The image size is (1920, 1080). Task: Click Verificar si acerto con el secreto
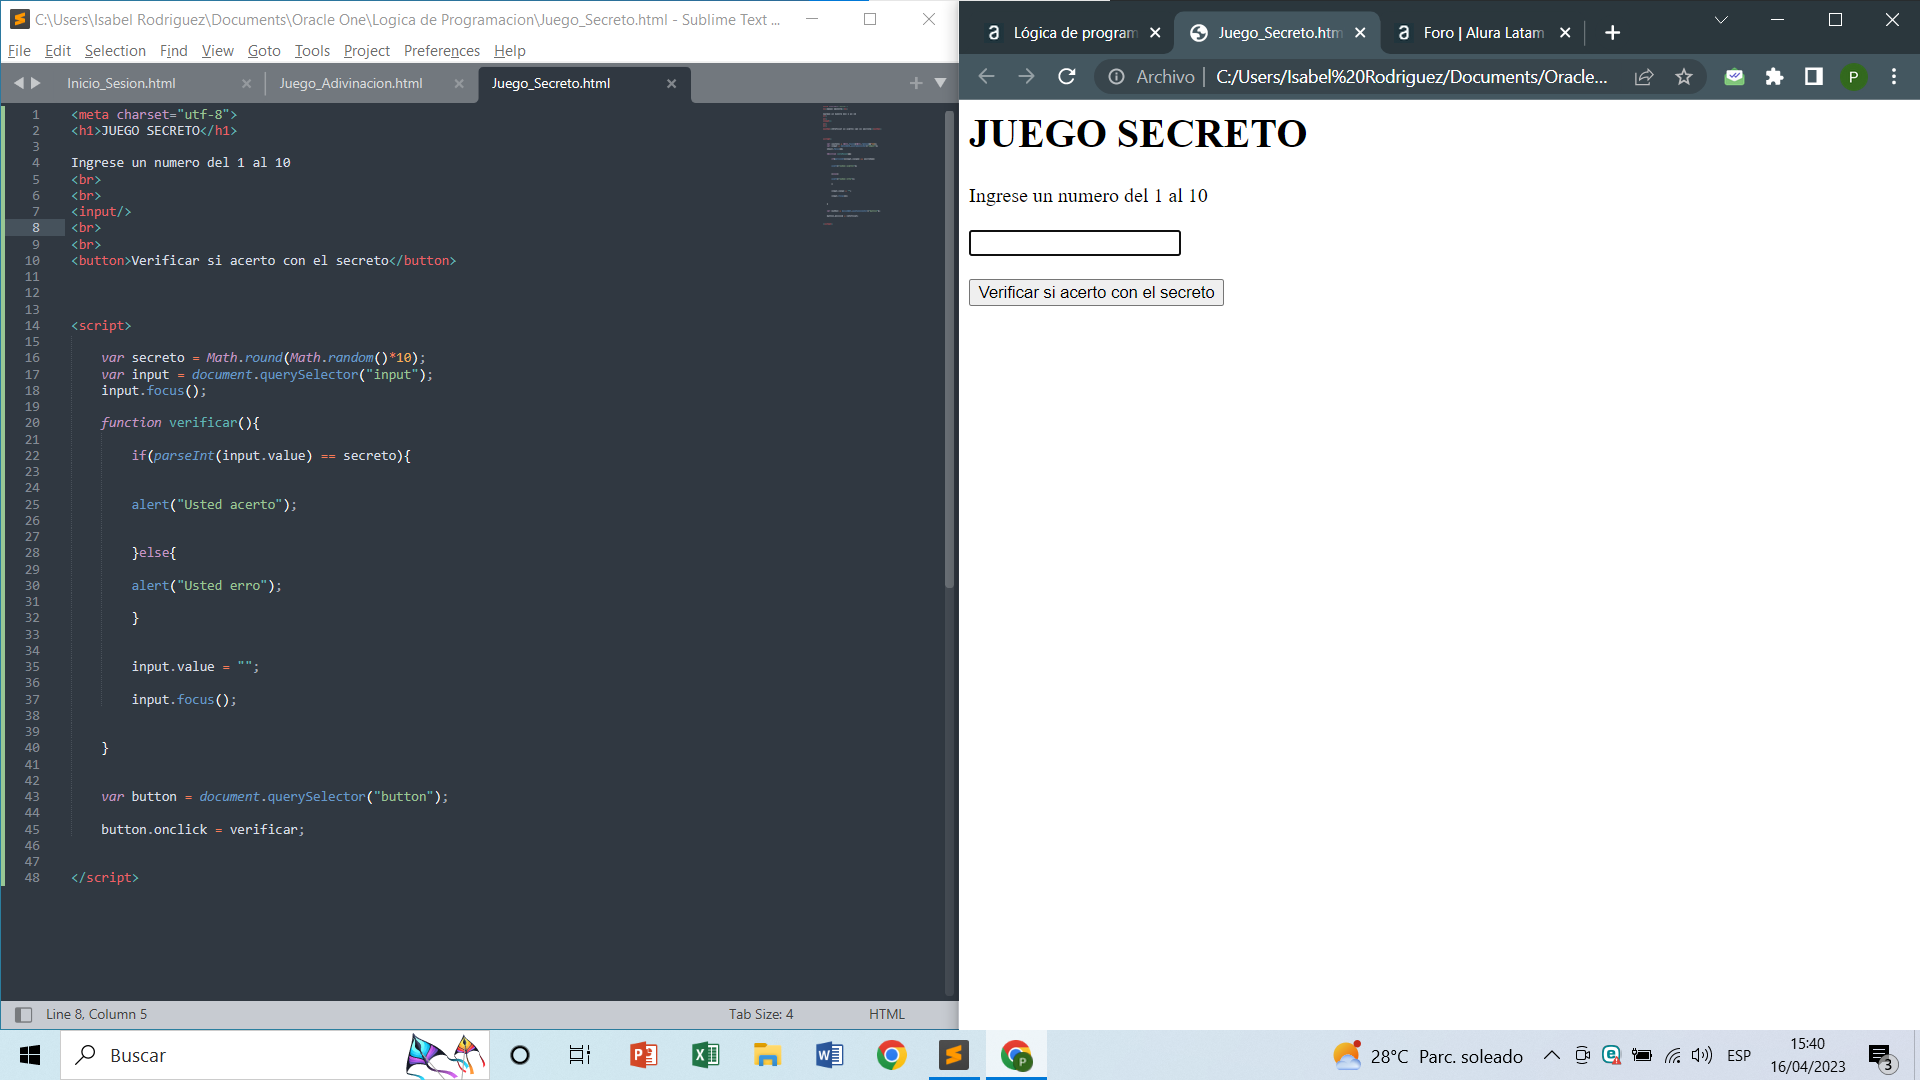pyautogui.click(x=1096, y=292)
